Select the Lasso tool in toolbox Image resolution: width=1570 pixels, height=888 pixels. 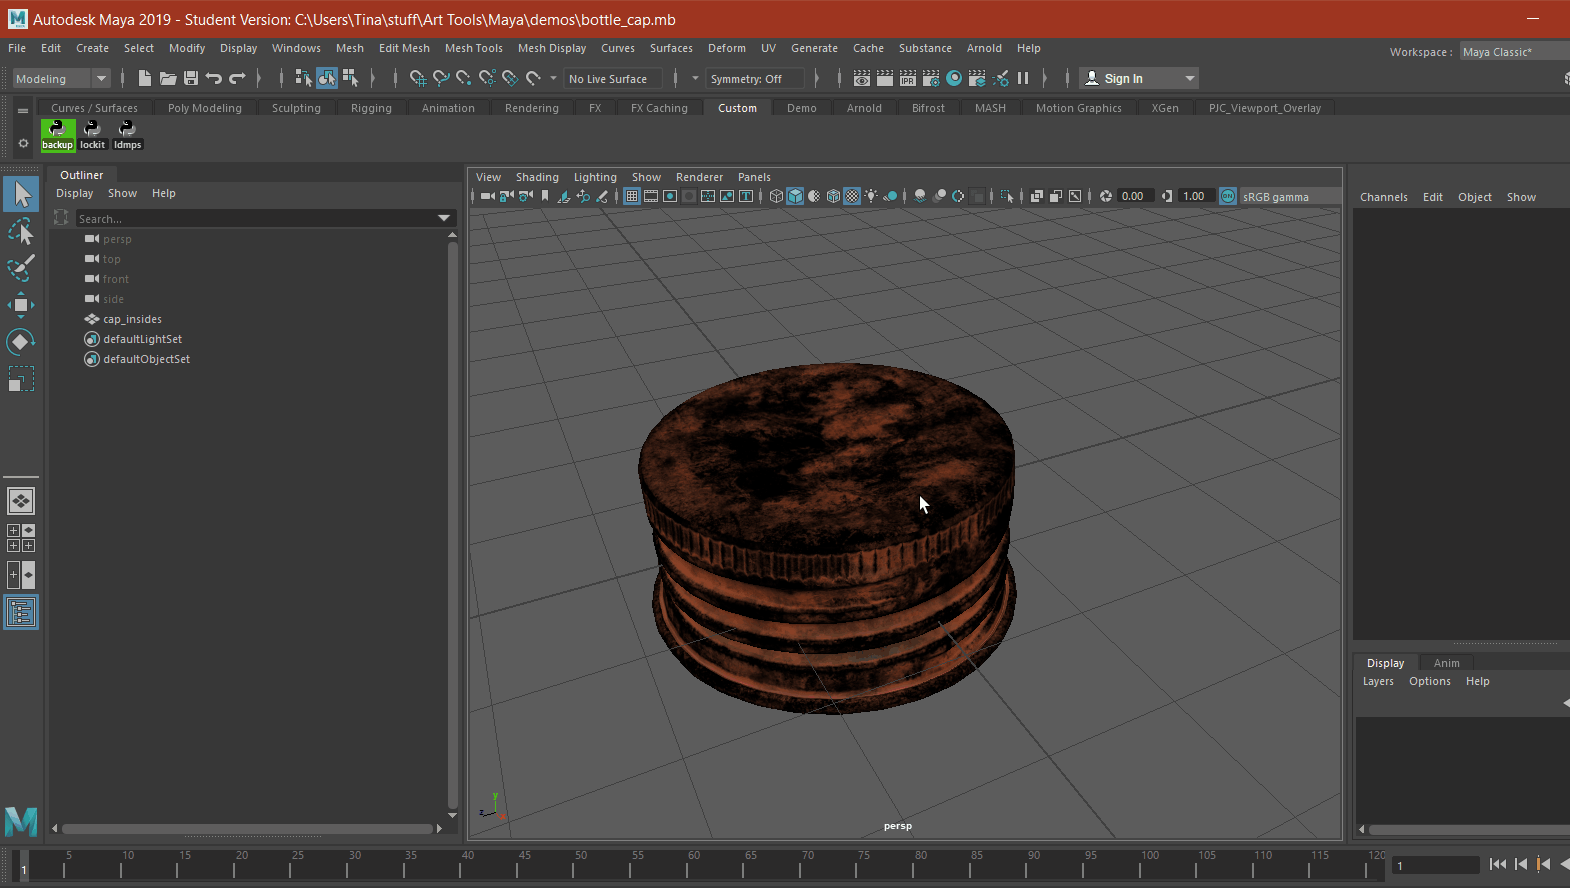[x=21, y=231]
